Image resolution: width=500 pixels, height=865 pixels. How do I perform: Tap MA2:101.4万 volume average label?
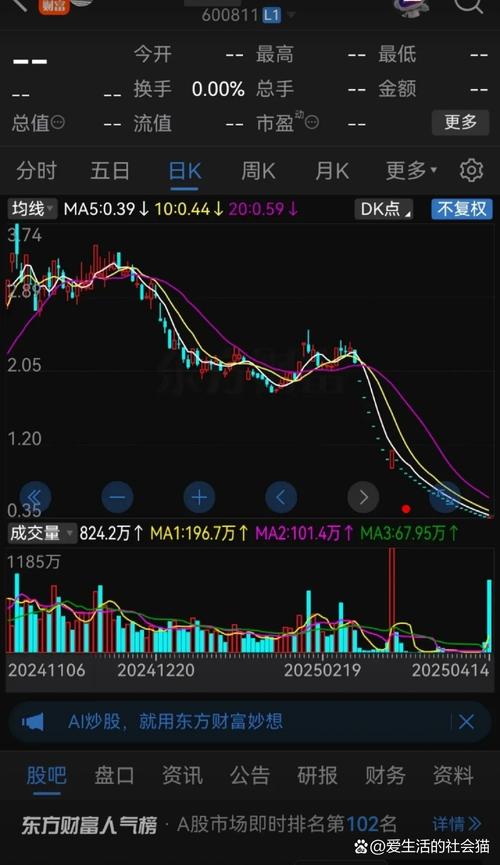pos(304,533)
